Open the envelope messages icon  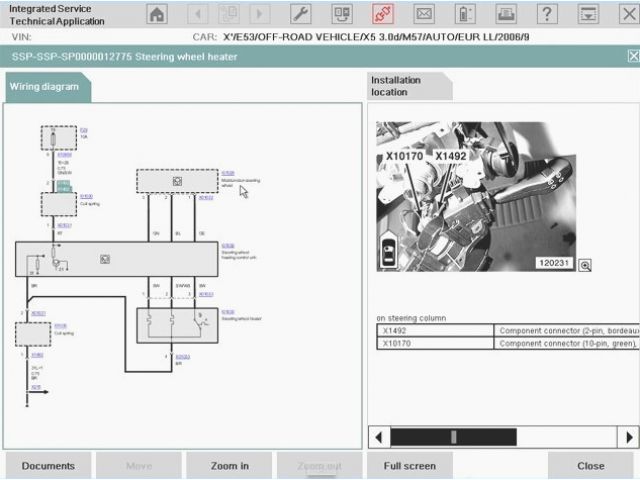pyautogui.click(x=424, y=14)
